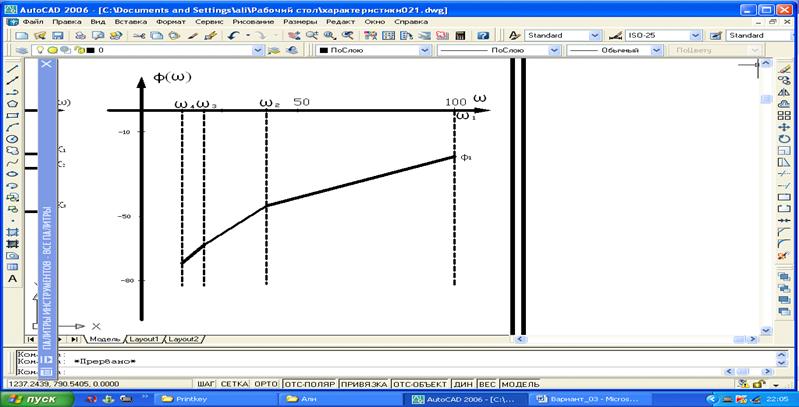Open the color ПоСлою dropdown
This screenshot has width=799, height=407.
click(x=424, y=50)
